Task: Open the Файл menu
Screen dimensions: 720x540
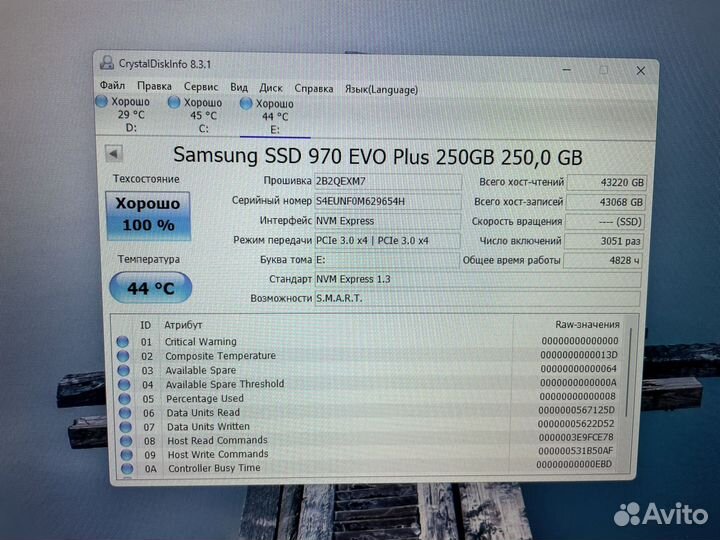Action: click(x=112, y=85)
